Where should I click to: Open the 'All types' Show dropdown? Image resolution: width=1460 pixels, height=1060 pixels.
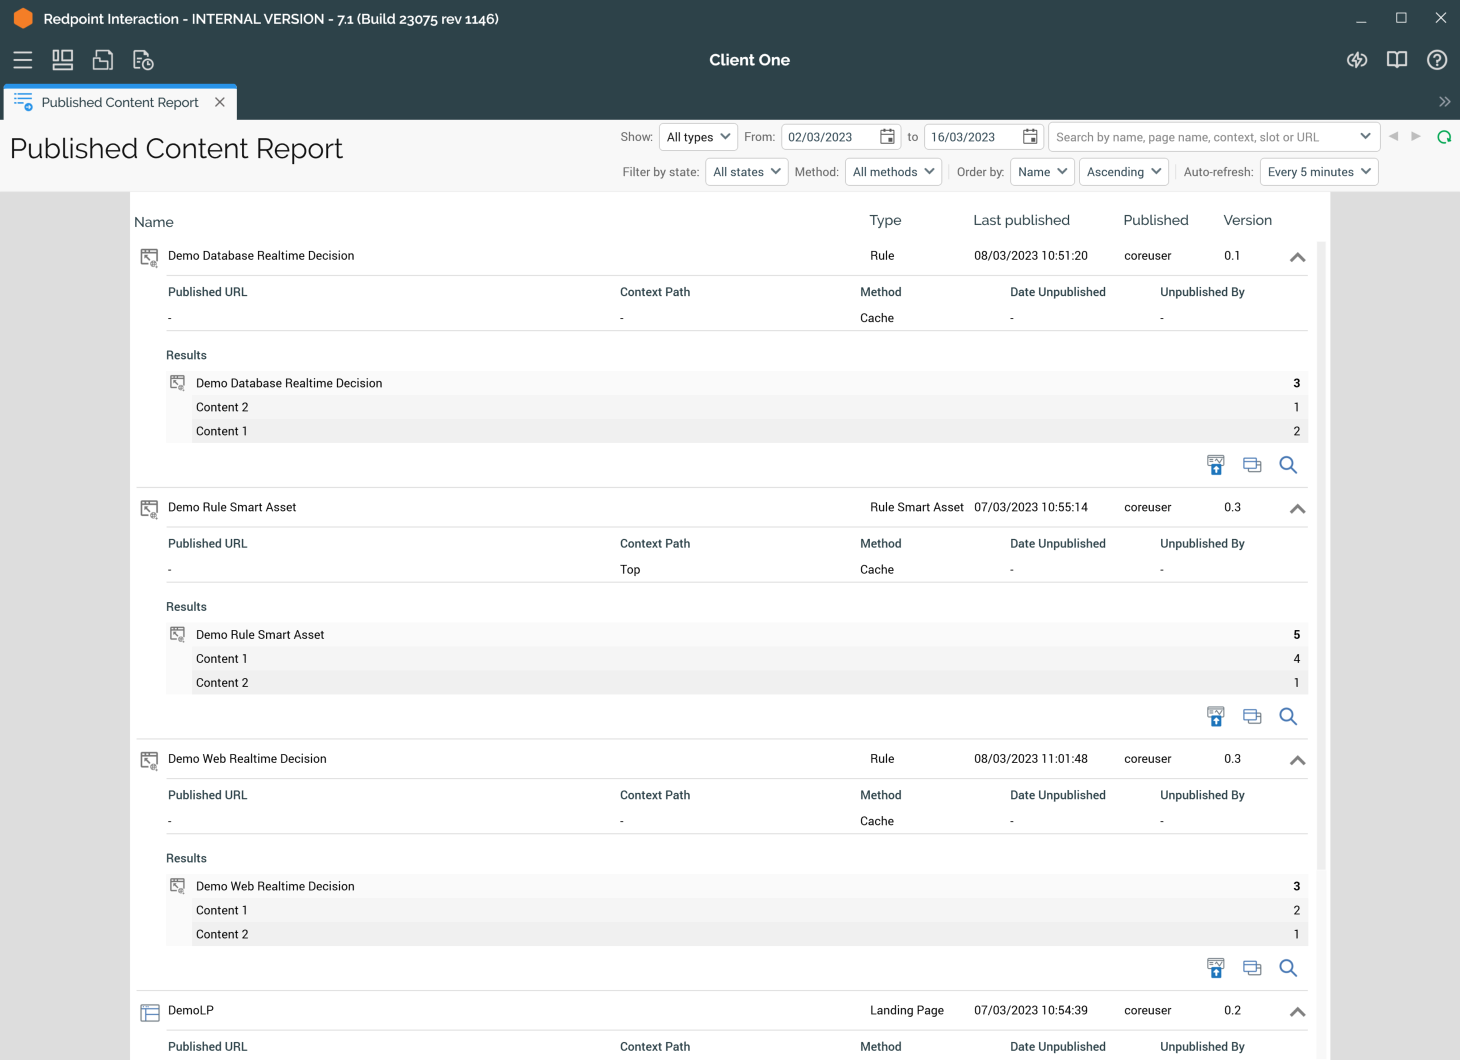(698, 137)
